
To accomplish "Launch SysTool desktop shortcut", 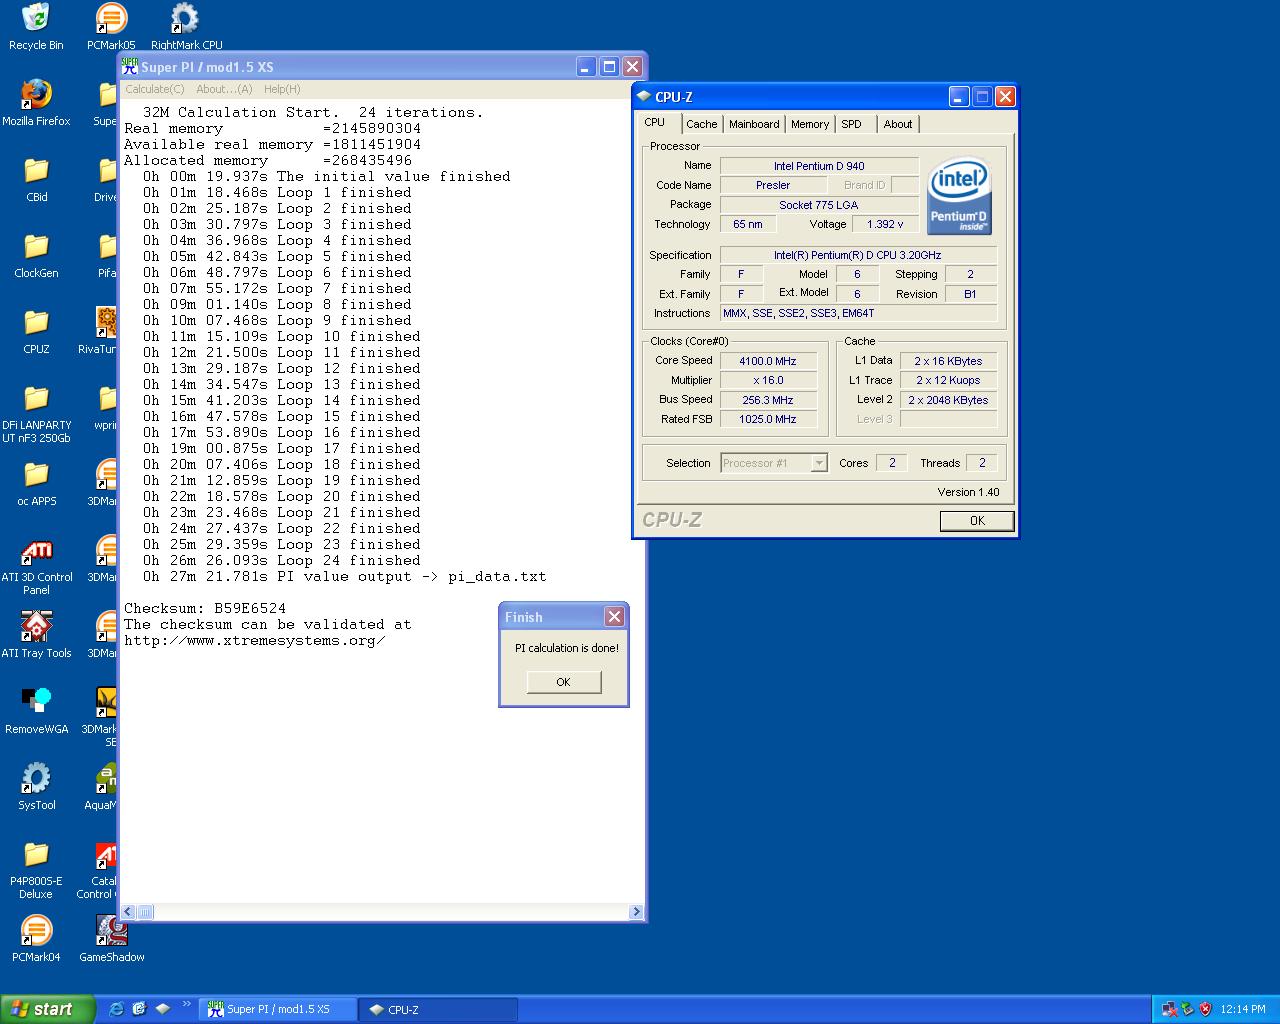I will pyautogui.click(x=36, y=786).
